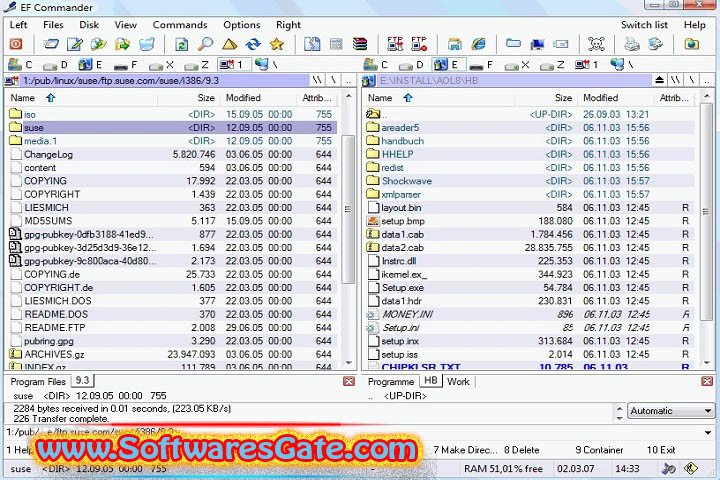
Task: Select data2.cab in right panel
Action: coord(529,248)
